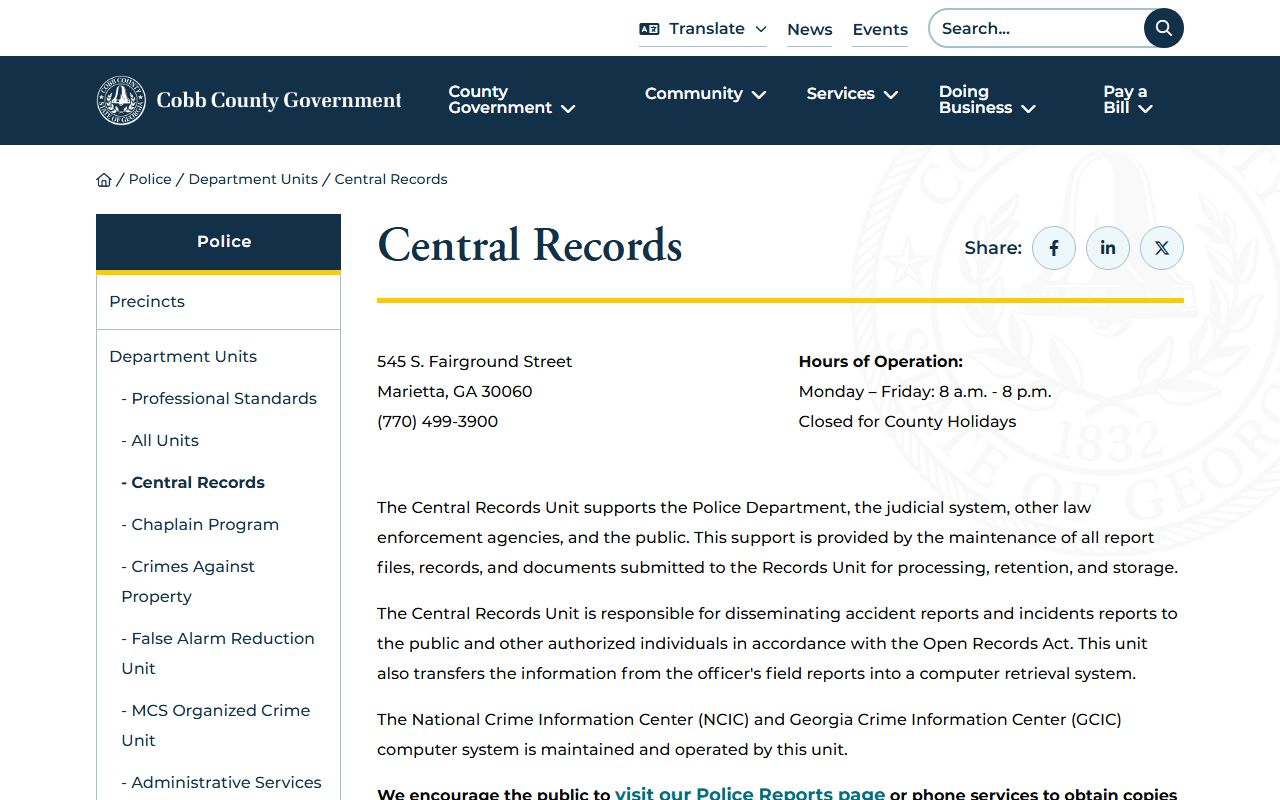The height and width of the screenshot is (800, 1280).
Task: Share page on Facebook
Action: (x=1054, y=248)
